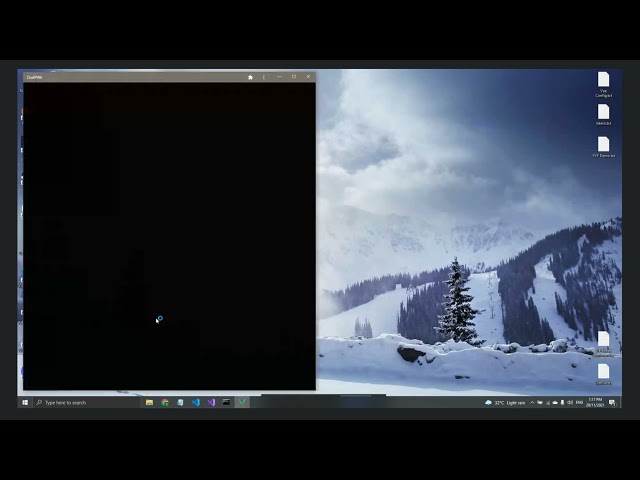Open the weather widget showing Light rain
The width and height of the screenshot is (640, 480).
(x=505, y=403)
